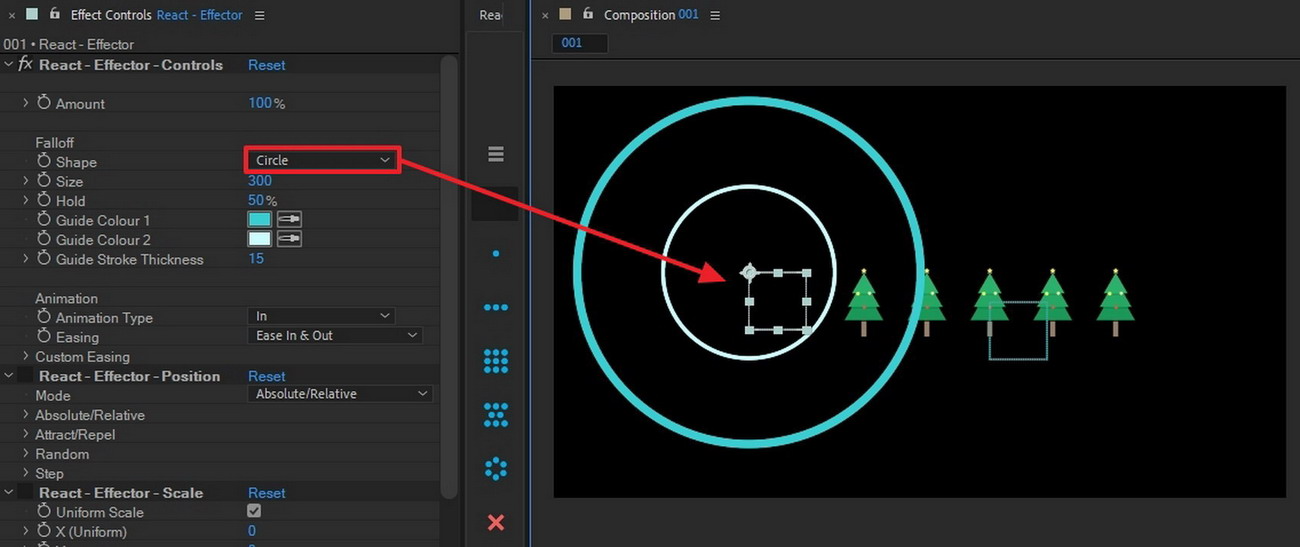Screen dimensions: 1300x547
Task: Click the red X icon in the React panel
Action: pos(495,522)
